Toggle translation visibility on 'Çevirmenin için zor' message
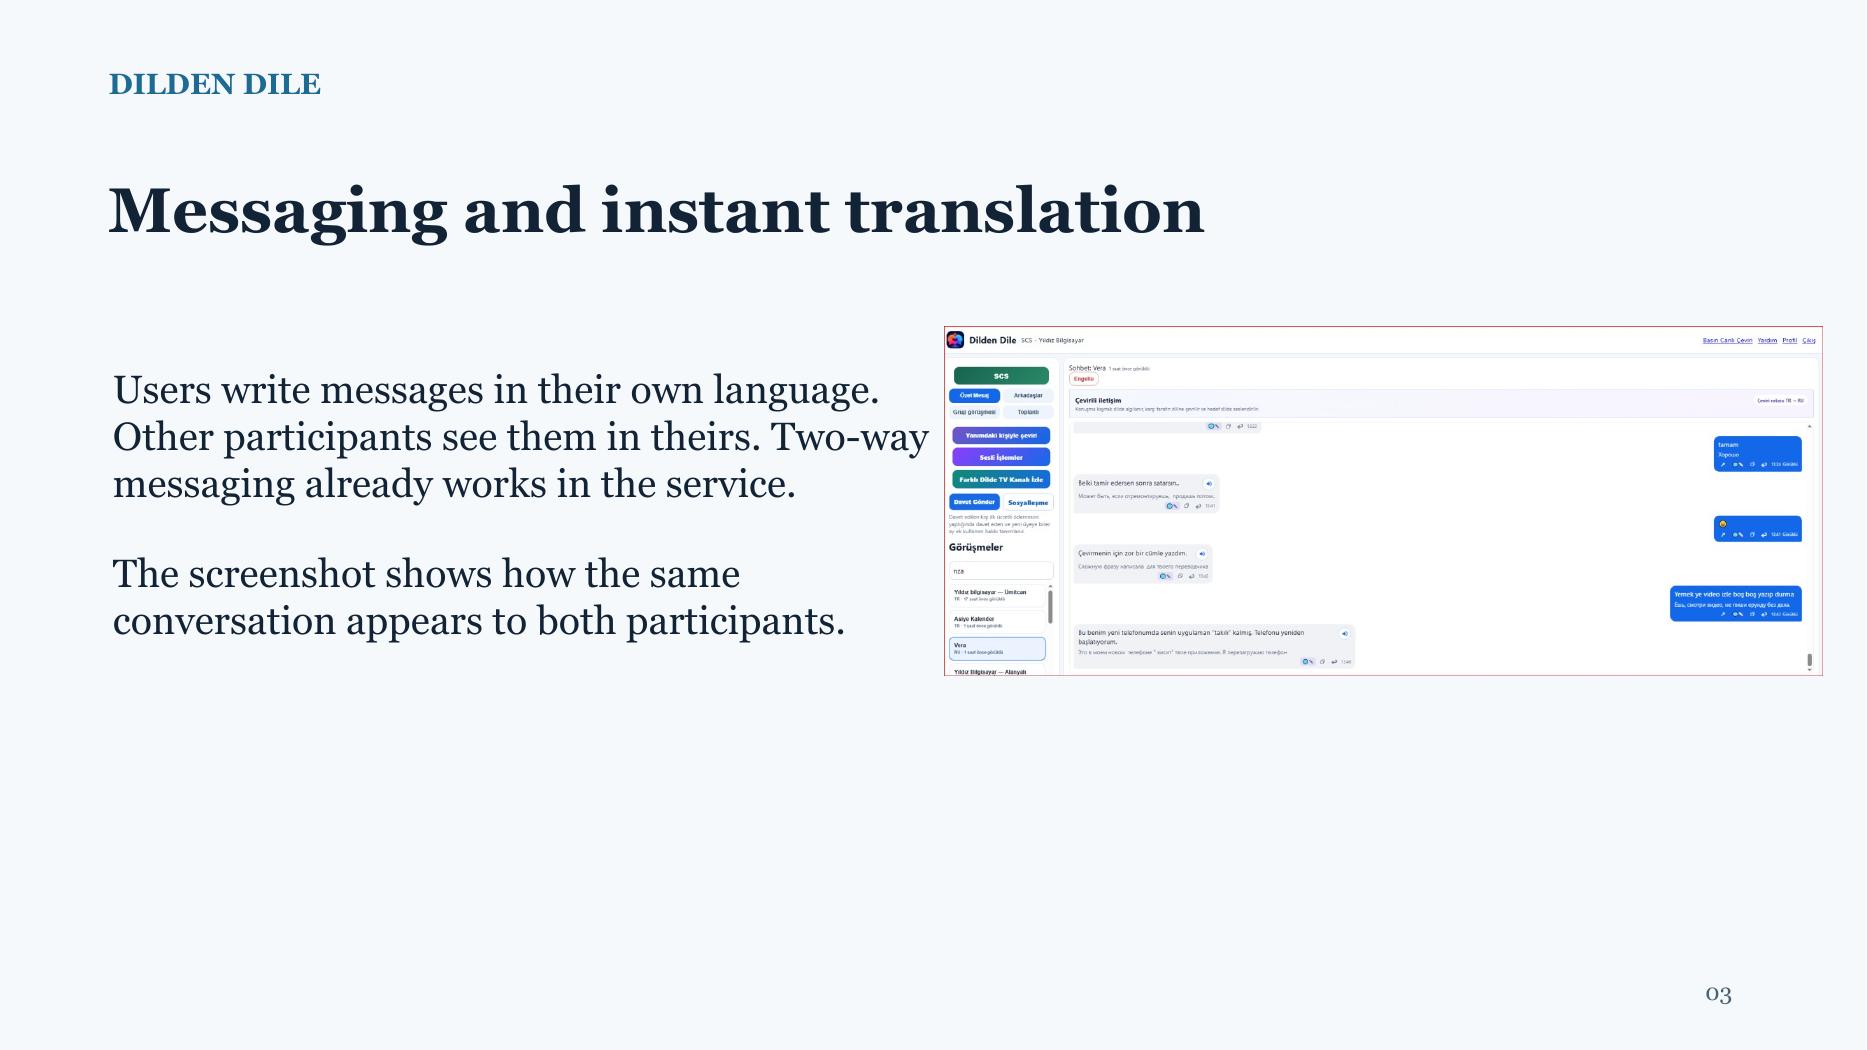 coord(1165,576)
